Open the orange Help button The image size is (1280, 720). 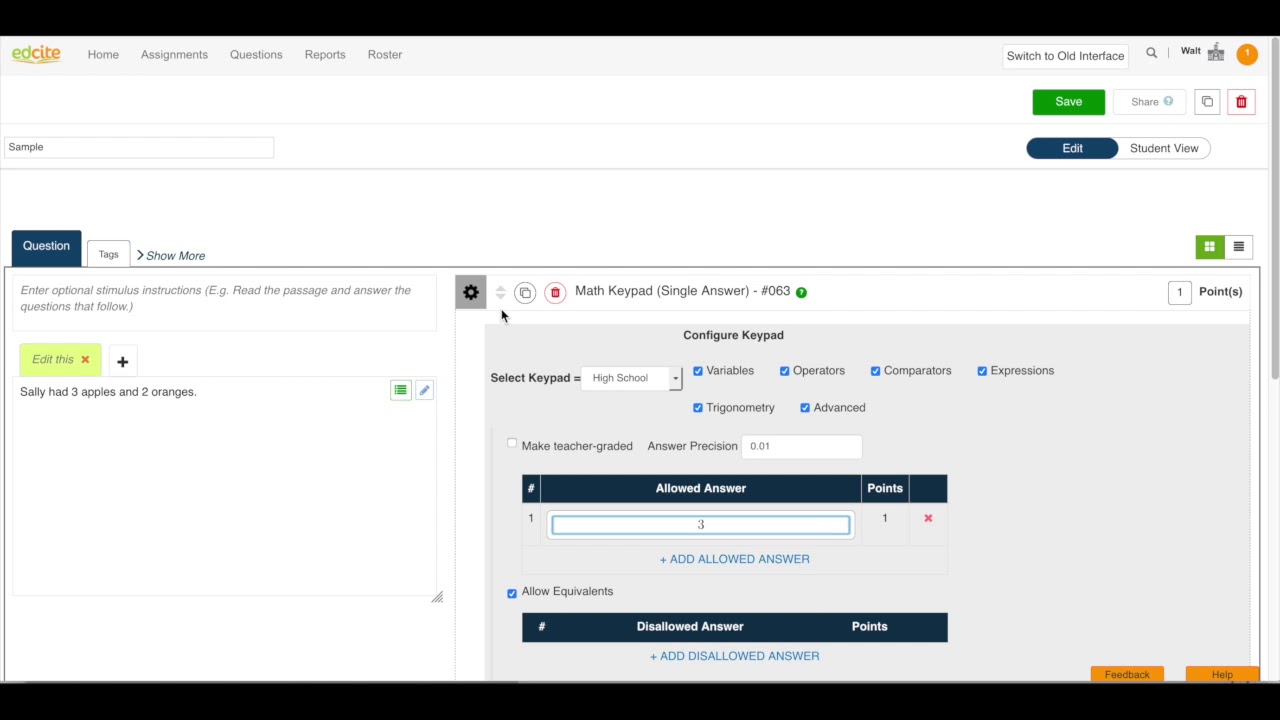click(x=1222, y=675)
